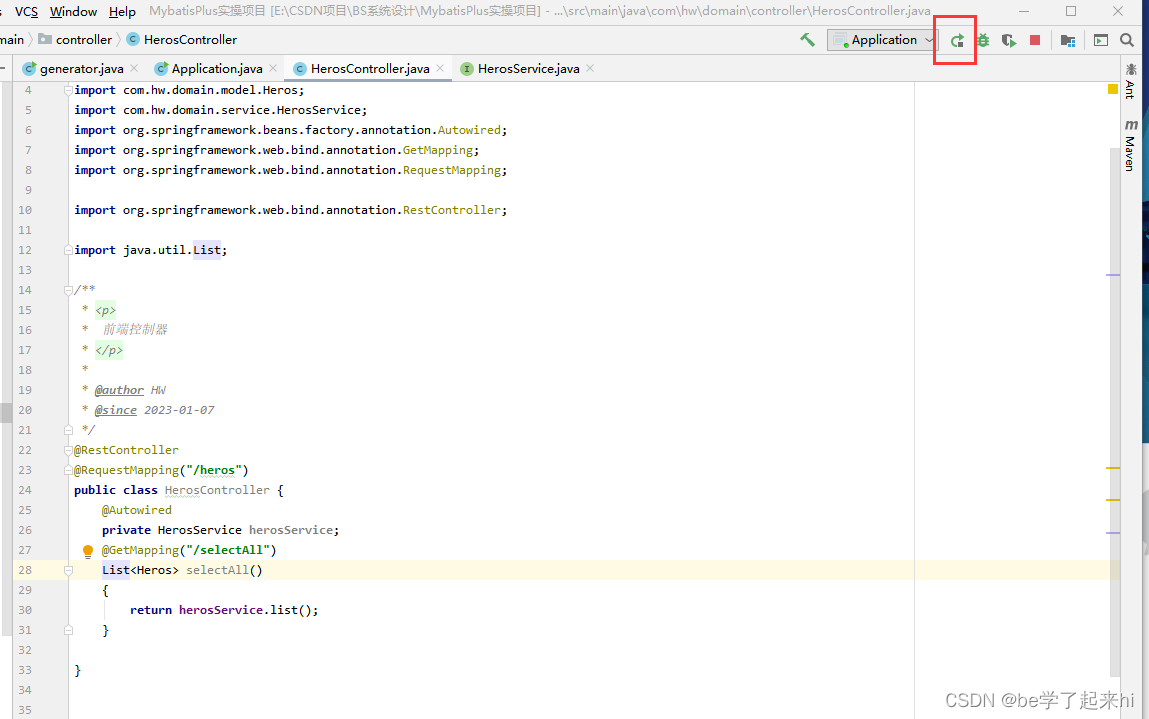Screen dimensions: 1149x719
Task: Click fold marker beside @RequestMapping on line 23
Action: point(68,470)
